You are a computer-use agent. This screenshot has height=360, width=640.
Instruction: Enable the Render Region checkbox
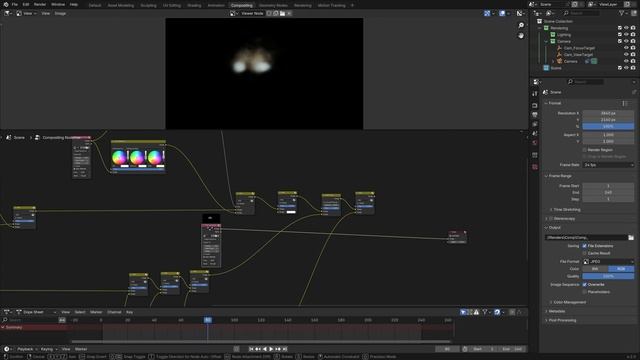pos(584,150)
